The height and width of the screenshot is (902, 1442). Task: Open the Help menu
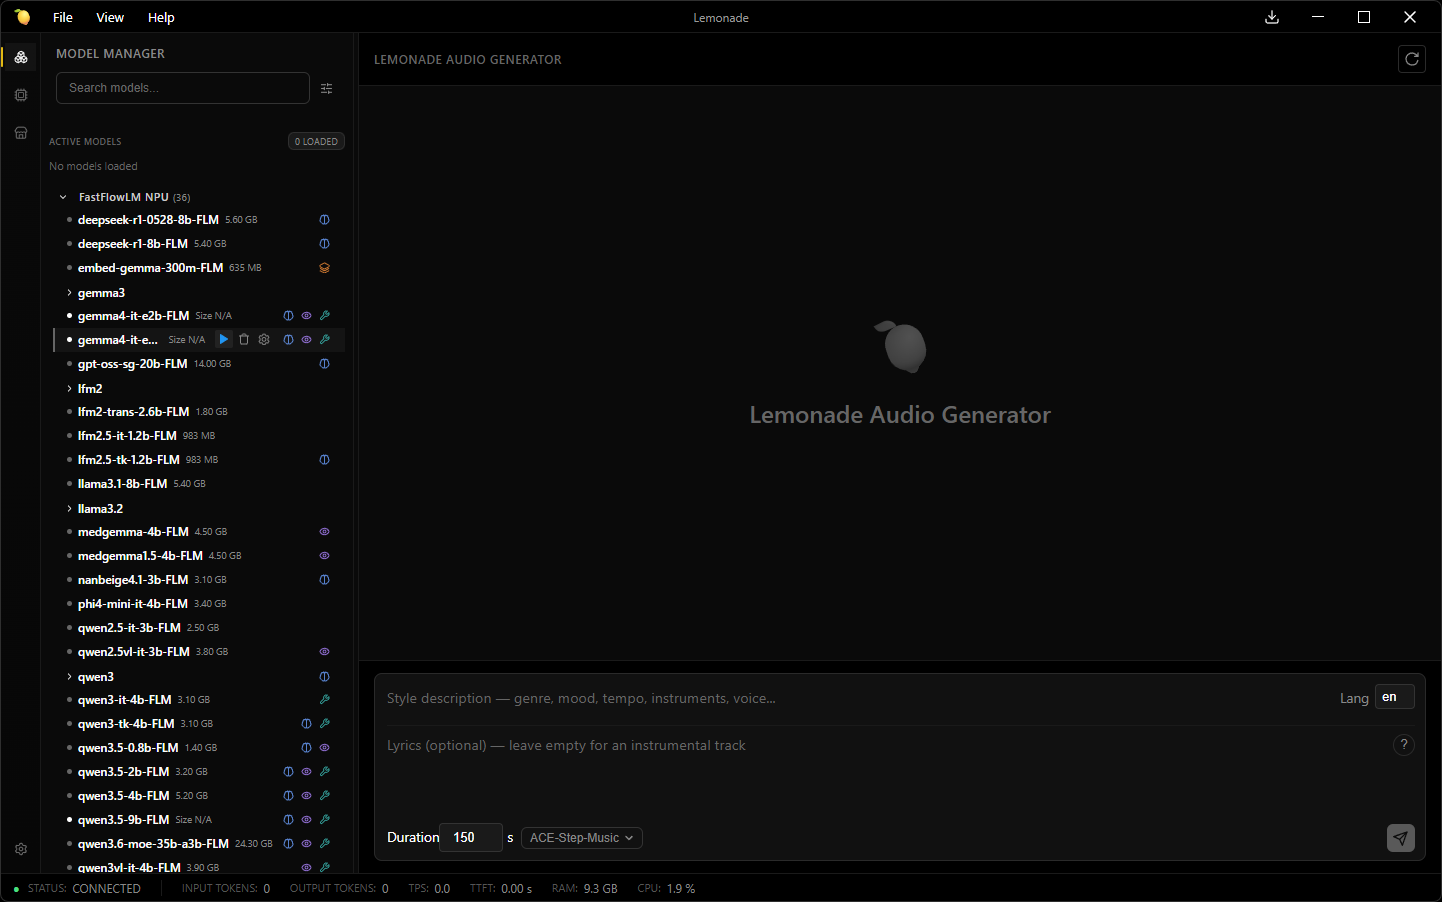pos(161,17)
